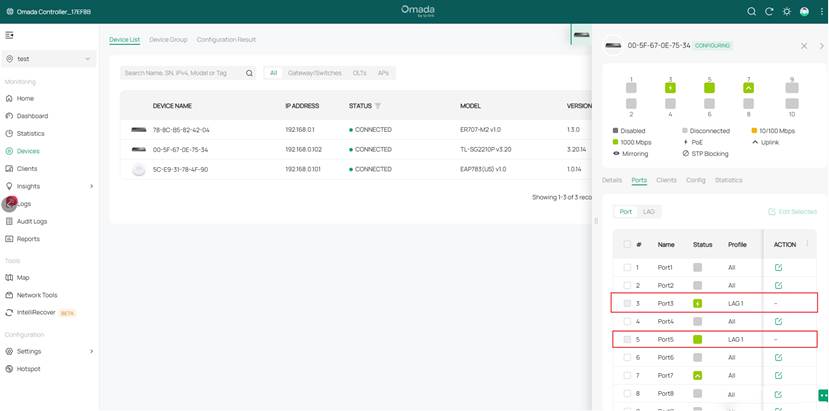This screenshot has width=829, height=411.
Task: Expand the Insights menu arrow
Action: (x=91, y=186)
